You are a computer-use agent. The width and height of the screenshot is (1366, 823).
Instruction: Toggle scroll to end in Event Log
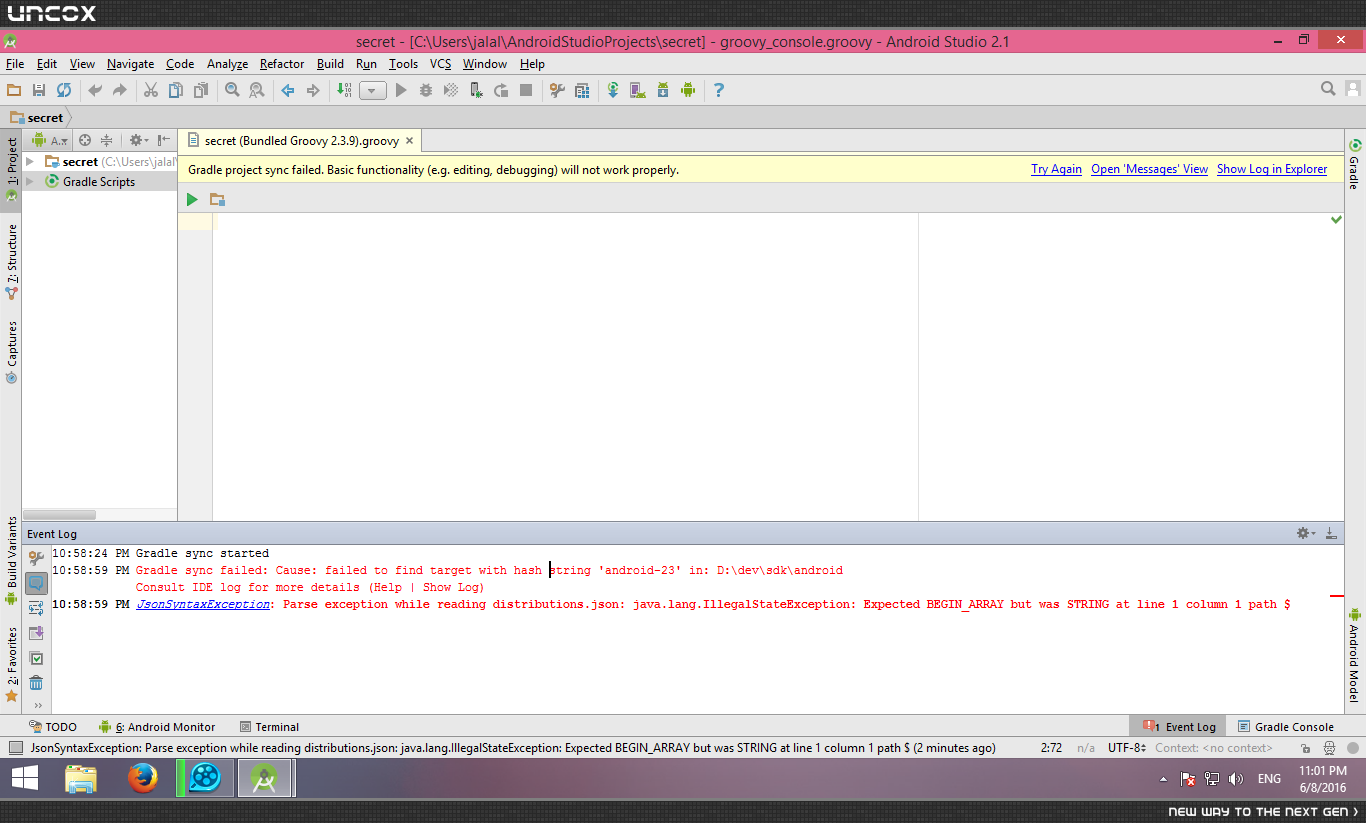36,633
